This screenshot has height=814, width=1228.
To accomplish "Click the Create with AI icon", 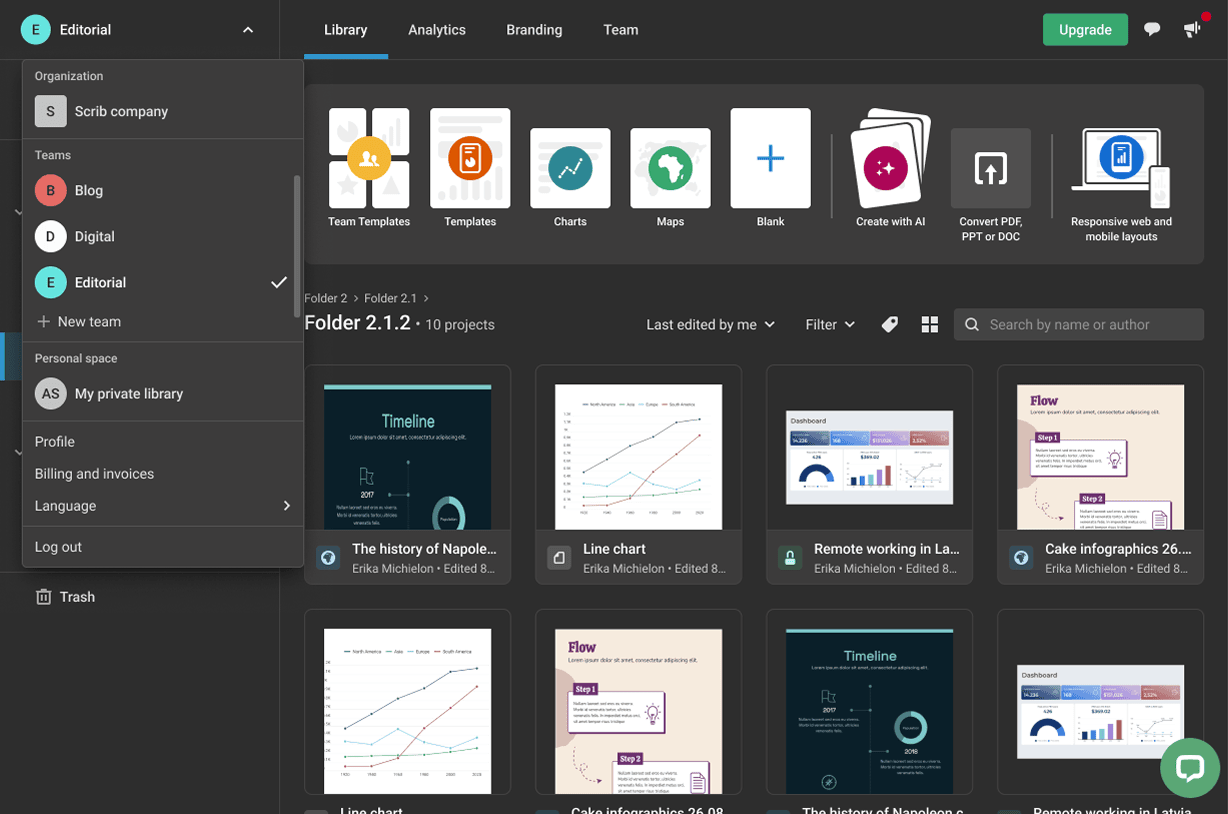I will click(x=890, y=158).
